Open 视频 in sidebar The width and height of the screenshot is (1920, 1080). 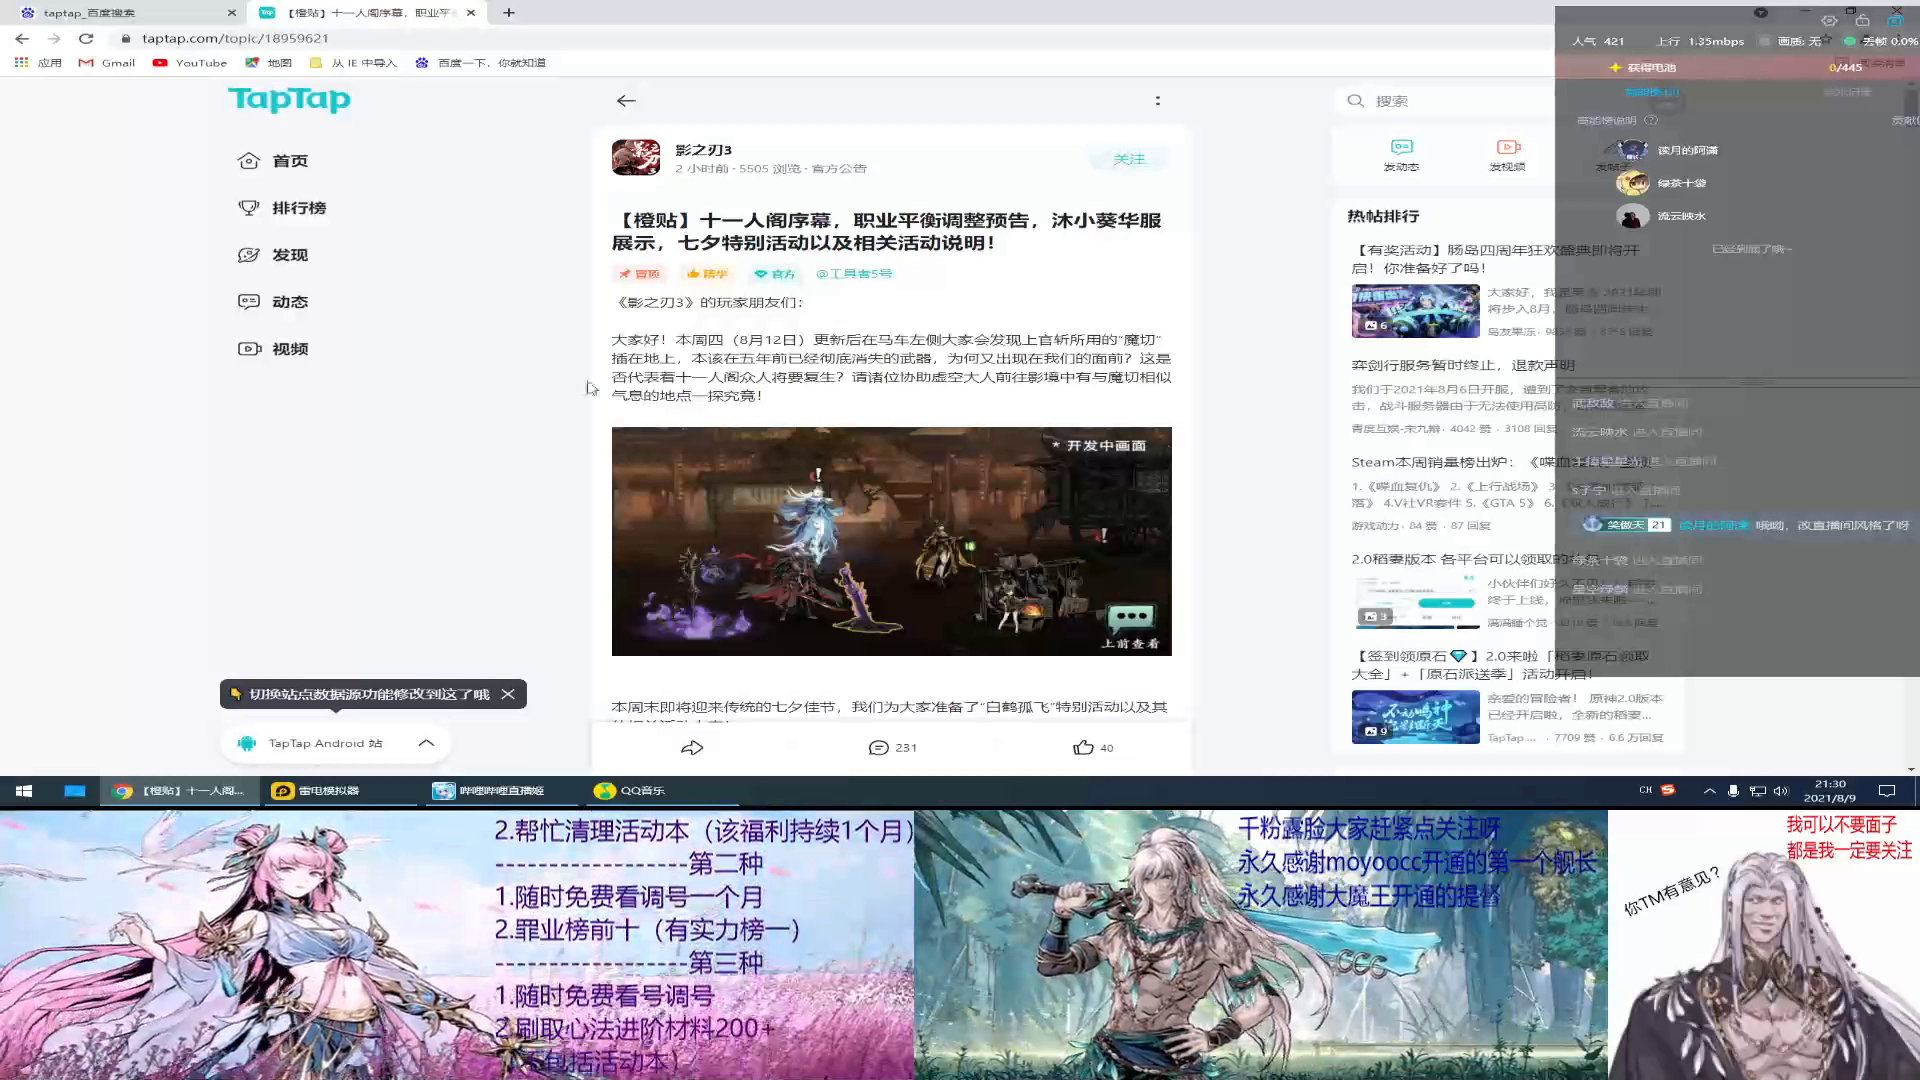tap(273, 349)
